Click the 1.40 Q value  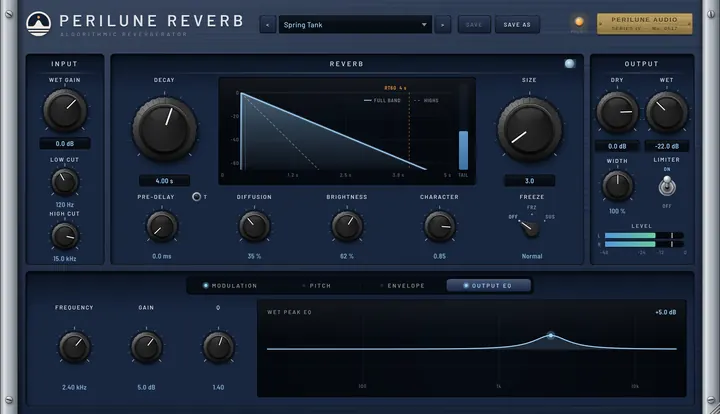tap(218, 387)
